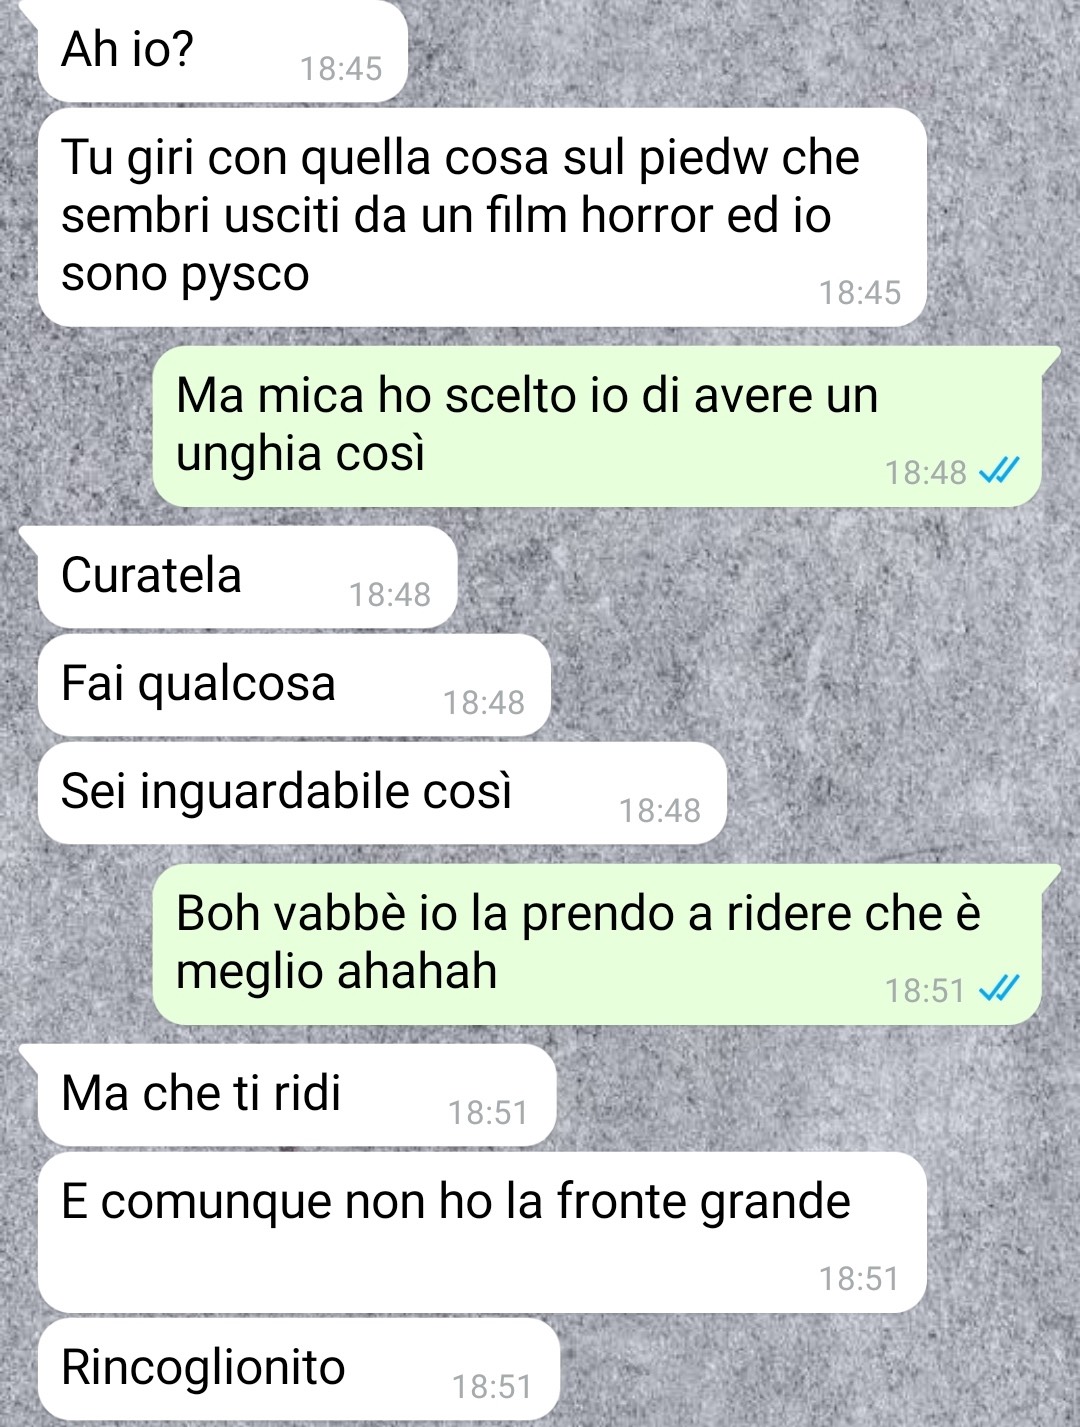
Task: Tap the 'Ma che ti ridi' message
Action: (296, 1095)
